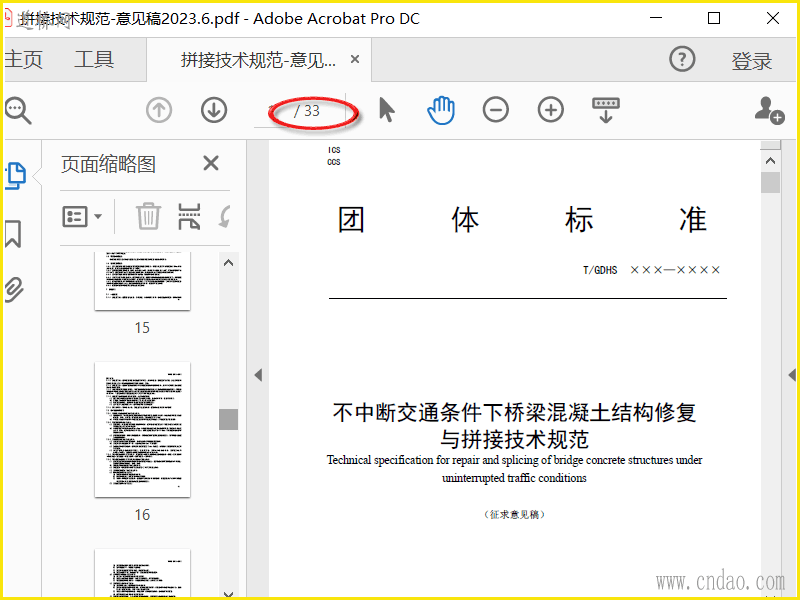Screen dimensions: 800x600
Task: Open the scrolling page display options
Action: click(606, 110)
